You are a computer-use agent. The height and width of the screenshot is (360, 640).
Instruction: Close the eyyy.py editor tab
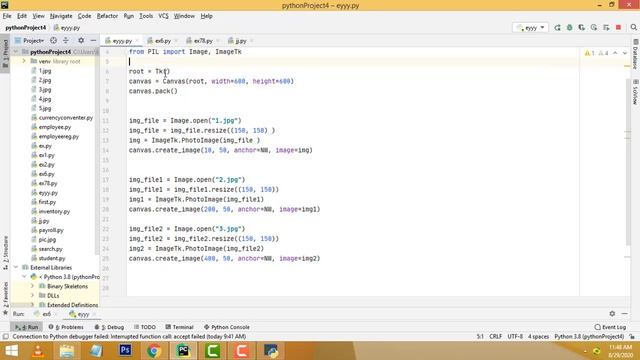point(137,41)
